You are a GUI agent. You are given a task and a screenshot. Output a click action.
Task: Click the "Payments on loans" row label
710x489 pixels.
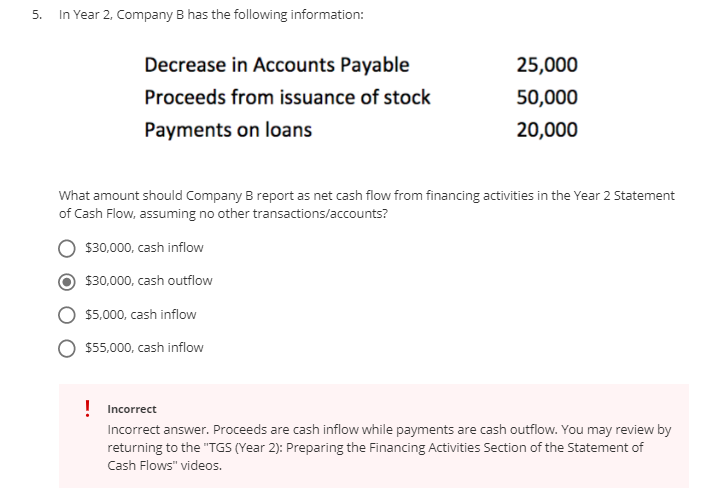[x=228, y=130]
